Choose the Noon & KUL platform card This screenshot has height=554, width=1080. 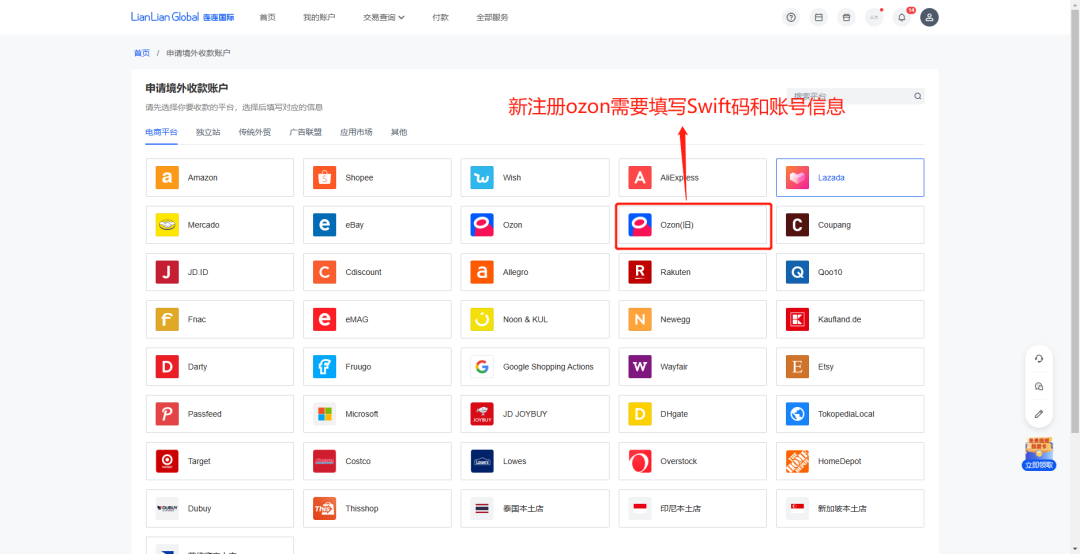[535, 319]
